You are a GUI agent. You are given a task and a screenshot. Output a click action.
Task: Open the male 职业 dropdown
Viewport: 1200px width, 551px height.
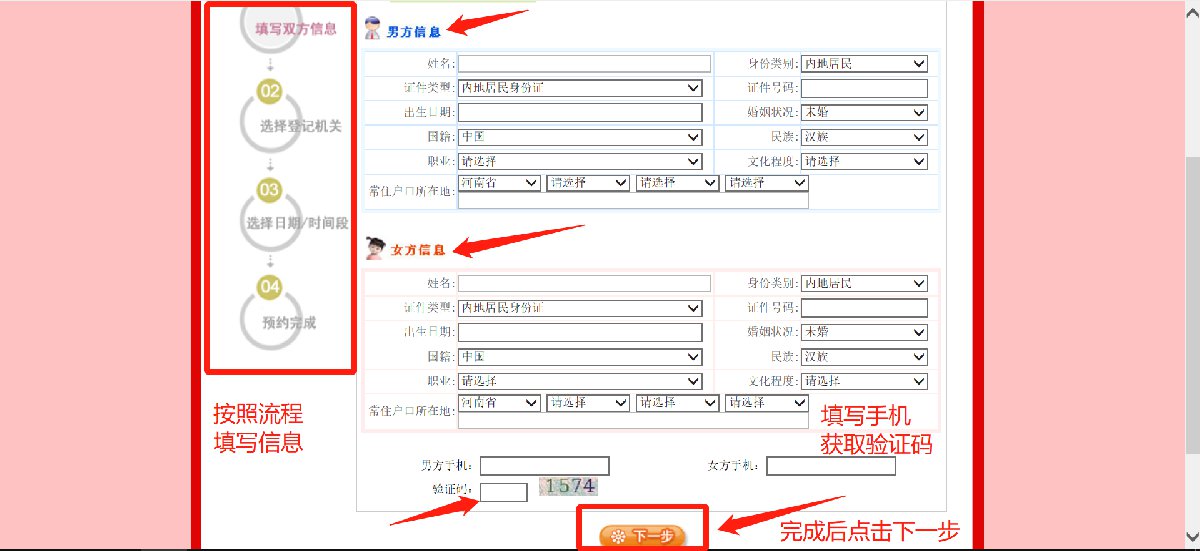click(580, 161)
